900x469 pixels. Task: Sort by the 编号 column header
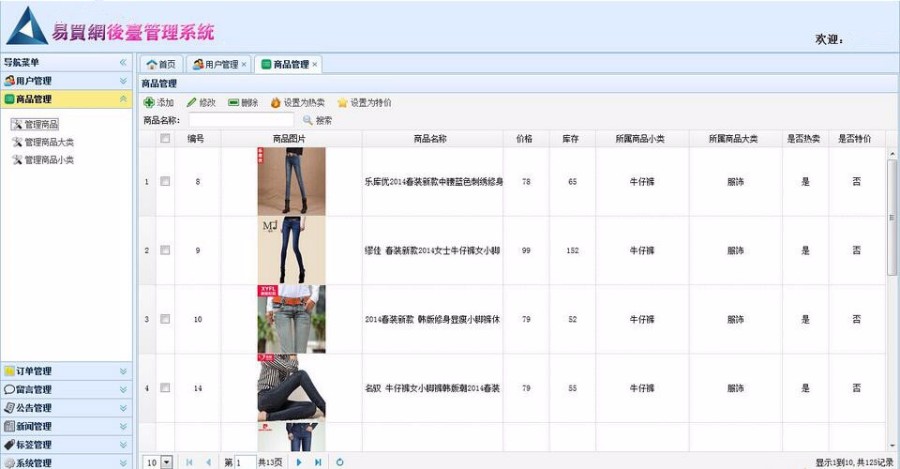coord(196,138)
